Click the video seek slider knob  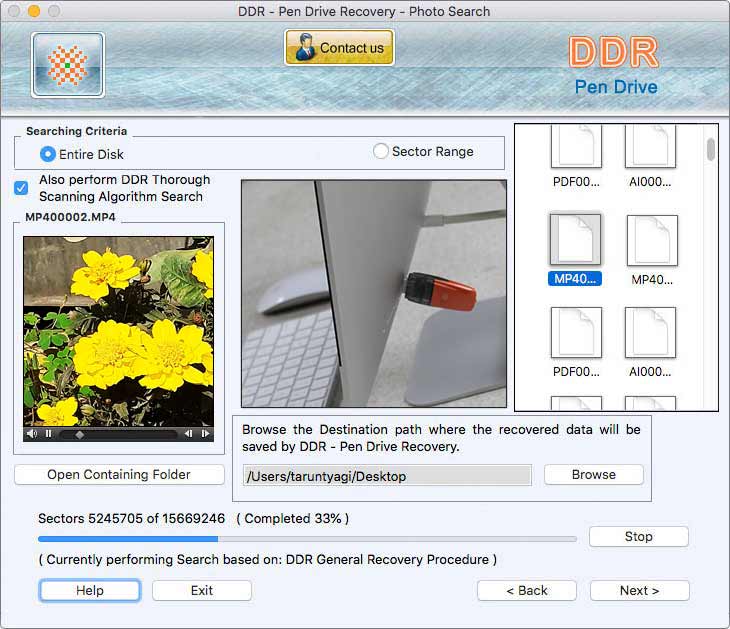click(80, 434)
